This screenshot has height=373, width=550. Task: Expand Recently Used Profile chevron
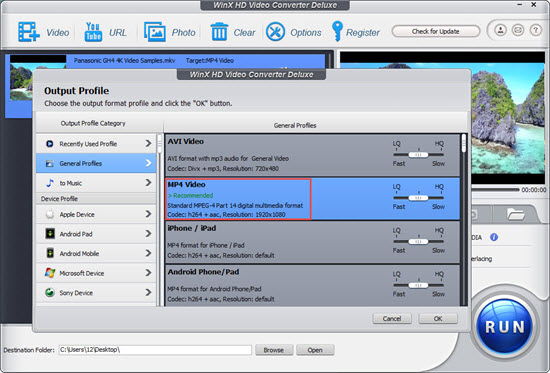[x=148, y=144]
